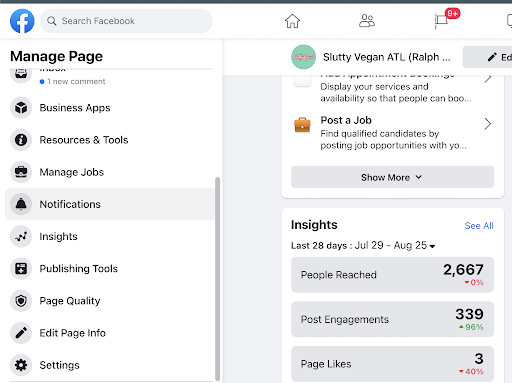Open the Post a Job option

point(392,132)
